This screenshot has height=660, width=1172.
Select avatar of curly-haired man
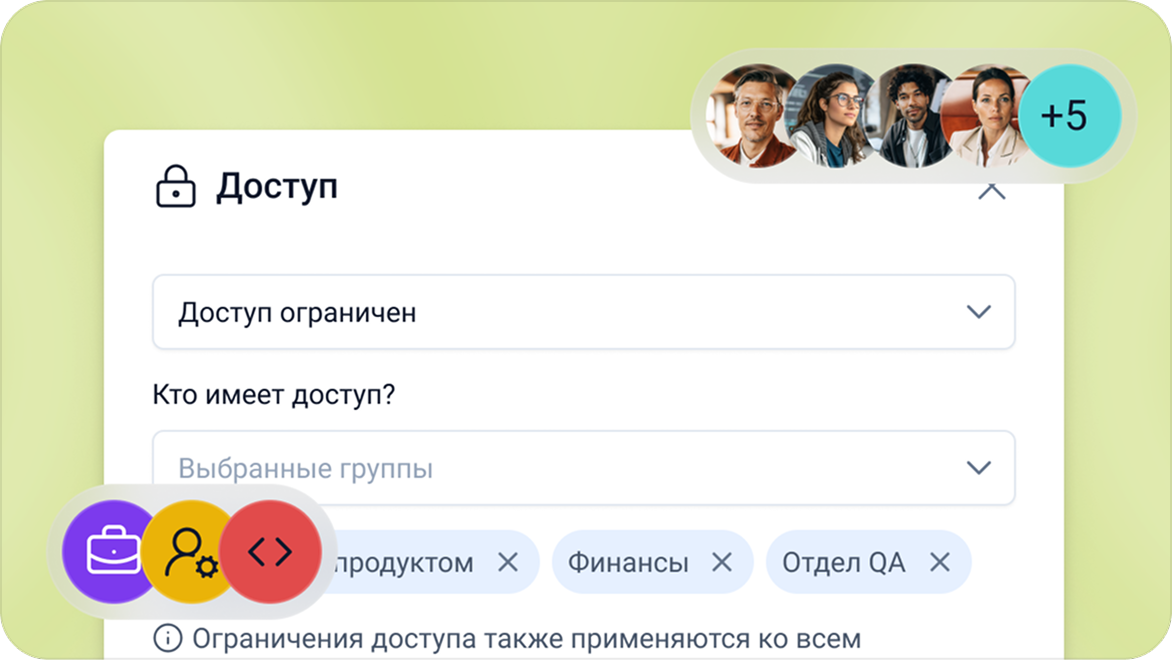click(910, 116)
